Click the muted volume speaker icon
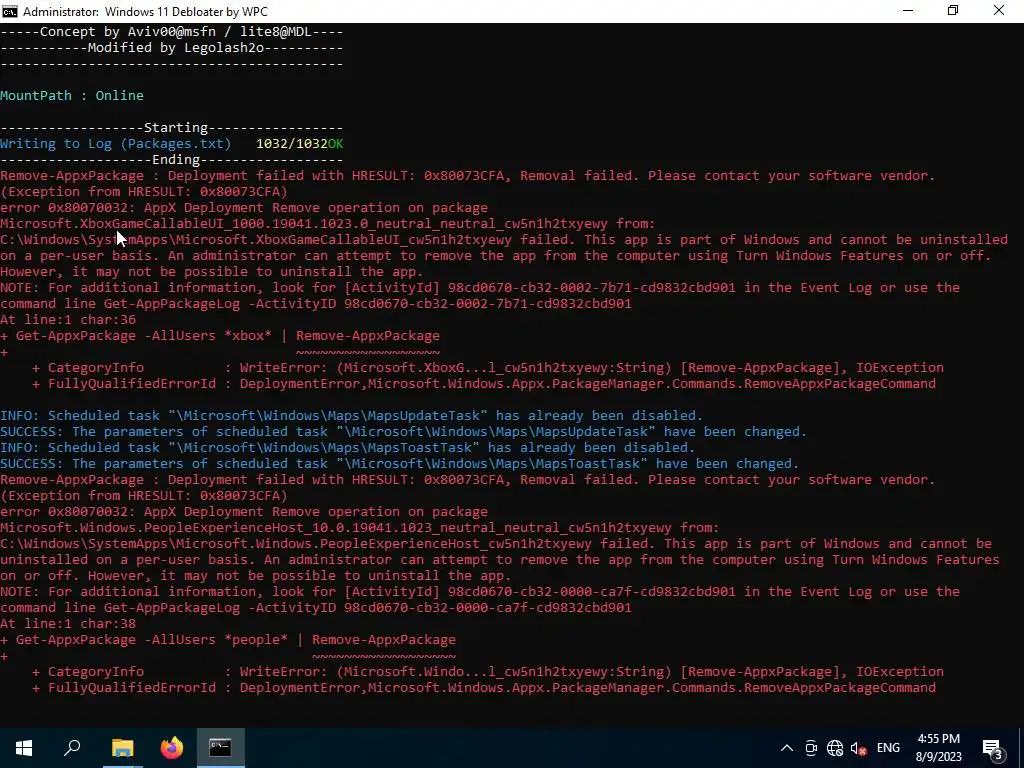Viewport: 1024px width, 768px height. [x=858, y=748]
